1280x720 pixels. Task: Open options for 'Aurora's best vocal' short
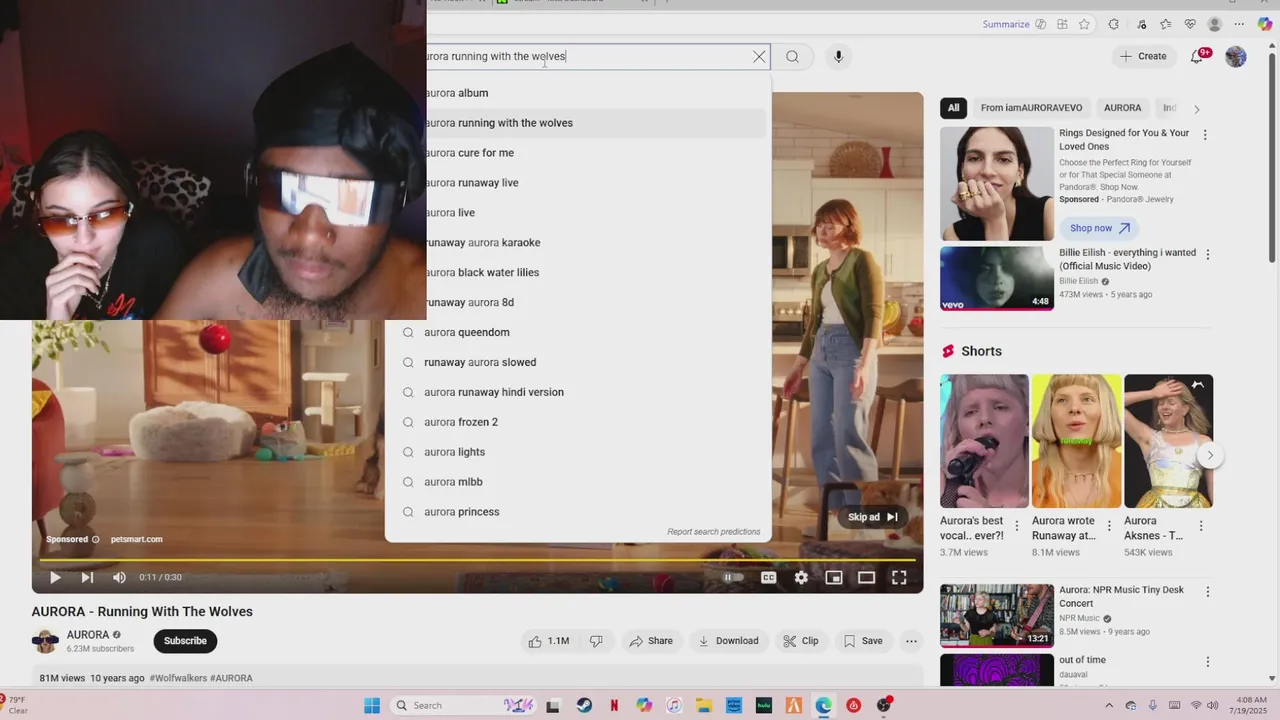tap(1017, 526)
